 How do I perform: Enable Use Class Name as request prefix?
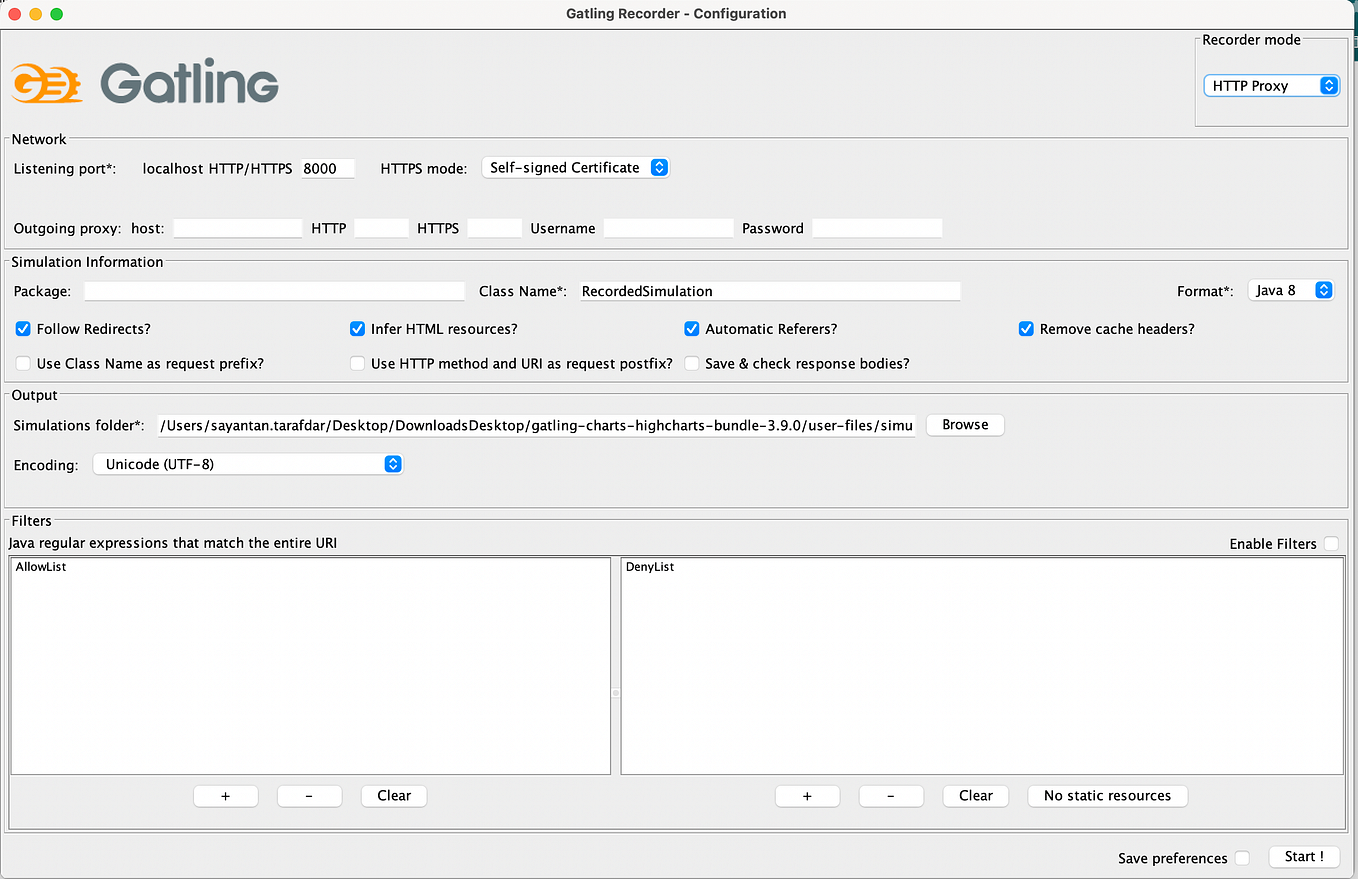tap(22, 363)
